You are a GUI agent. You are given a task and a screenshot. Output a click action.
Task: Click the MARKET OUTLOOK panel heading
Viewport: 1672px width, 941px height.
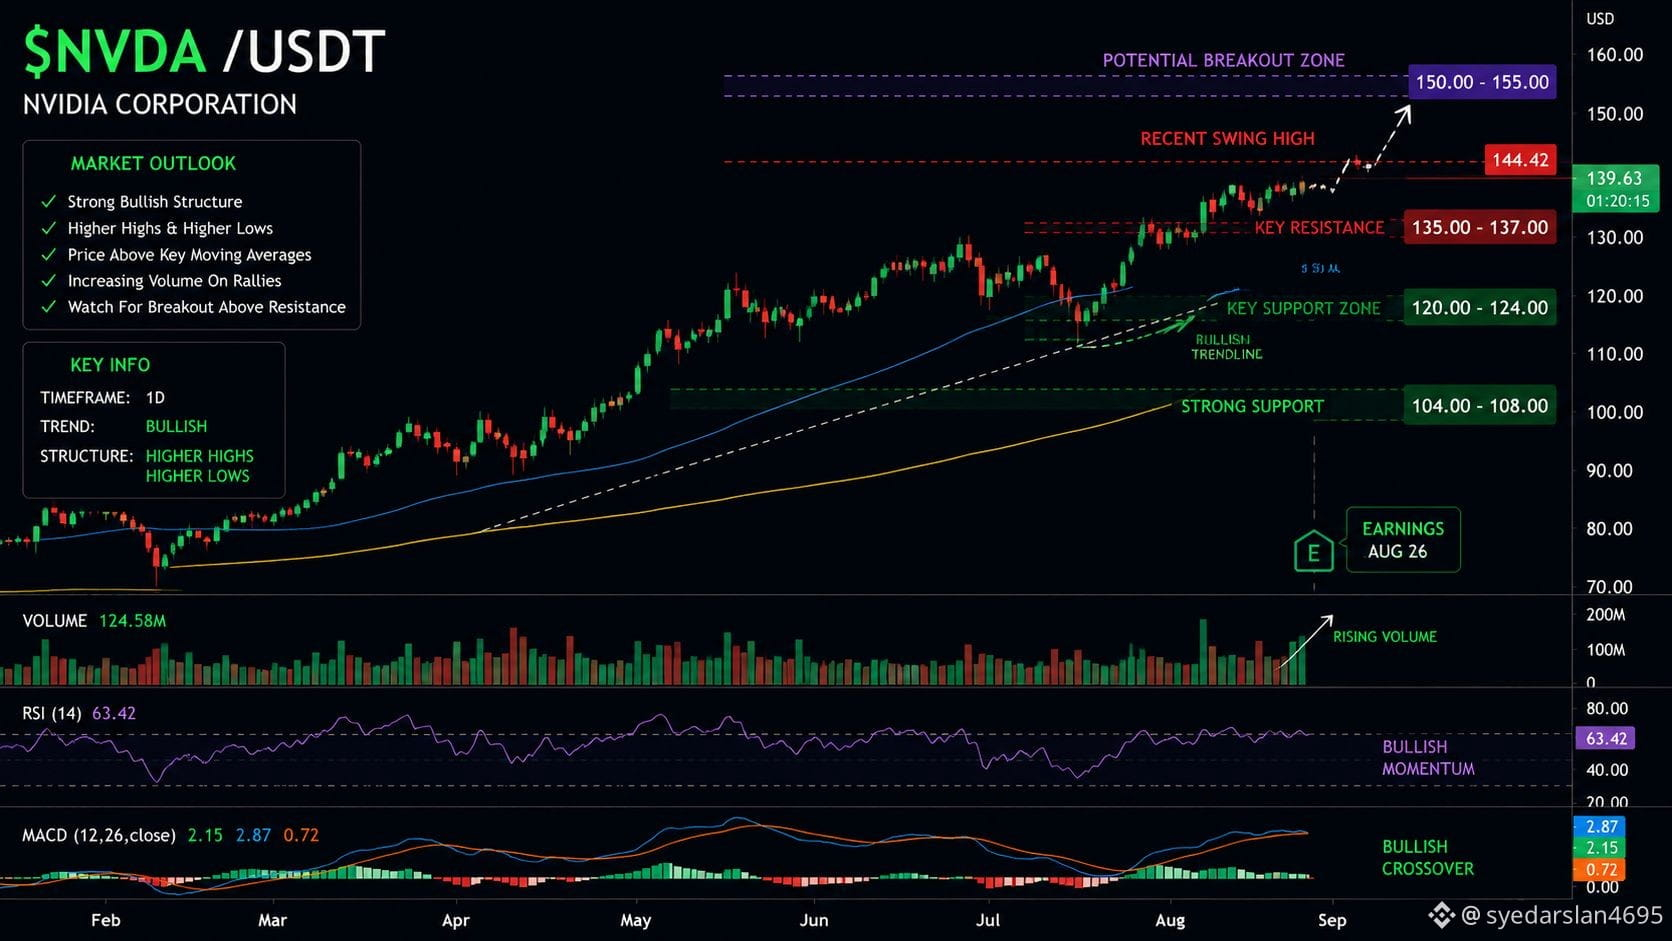tap(153, 164)
